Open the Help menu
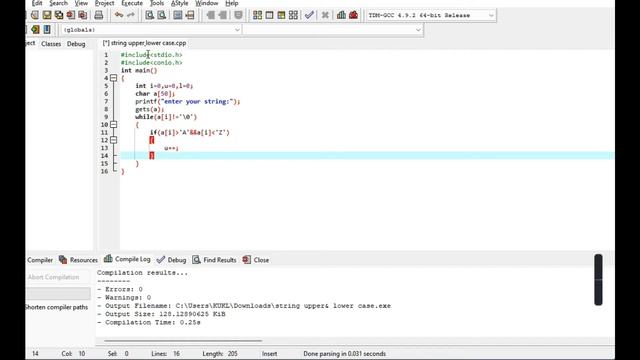The height and width of the screenshot is (360, 640). [232, 3]
